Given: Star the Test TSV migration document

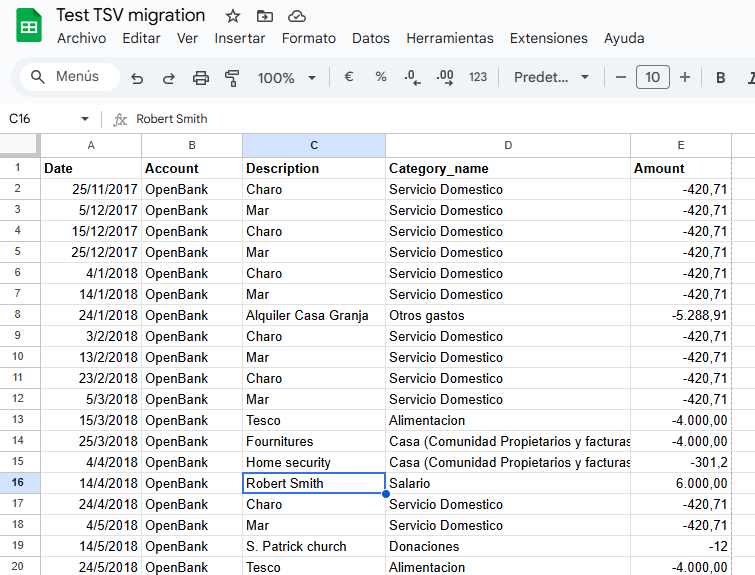Looking at the screenshot, I should pyautogui.click(x=233, y=16).
